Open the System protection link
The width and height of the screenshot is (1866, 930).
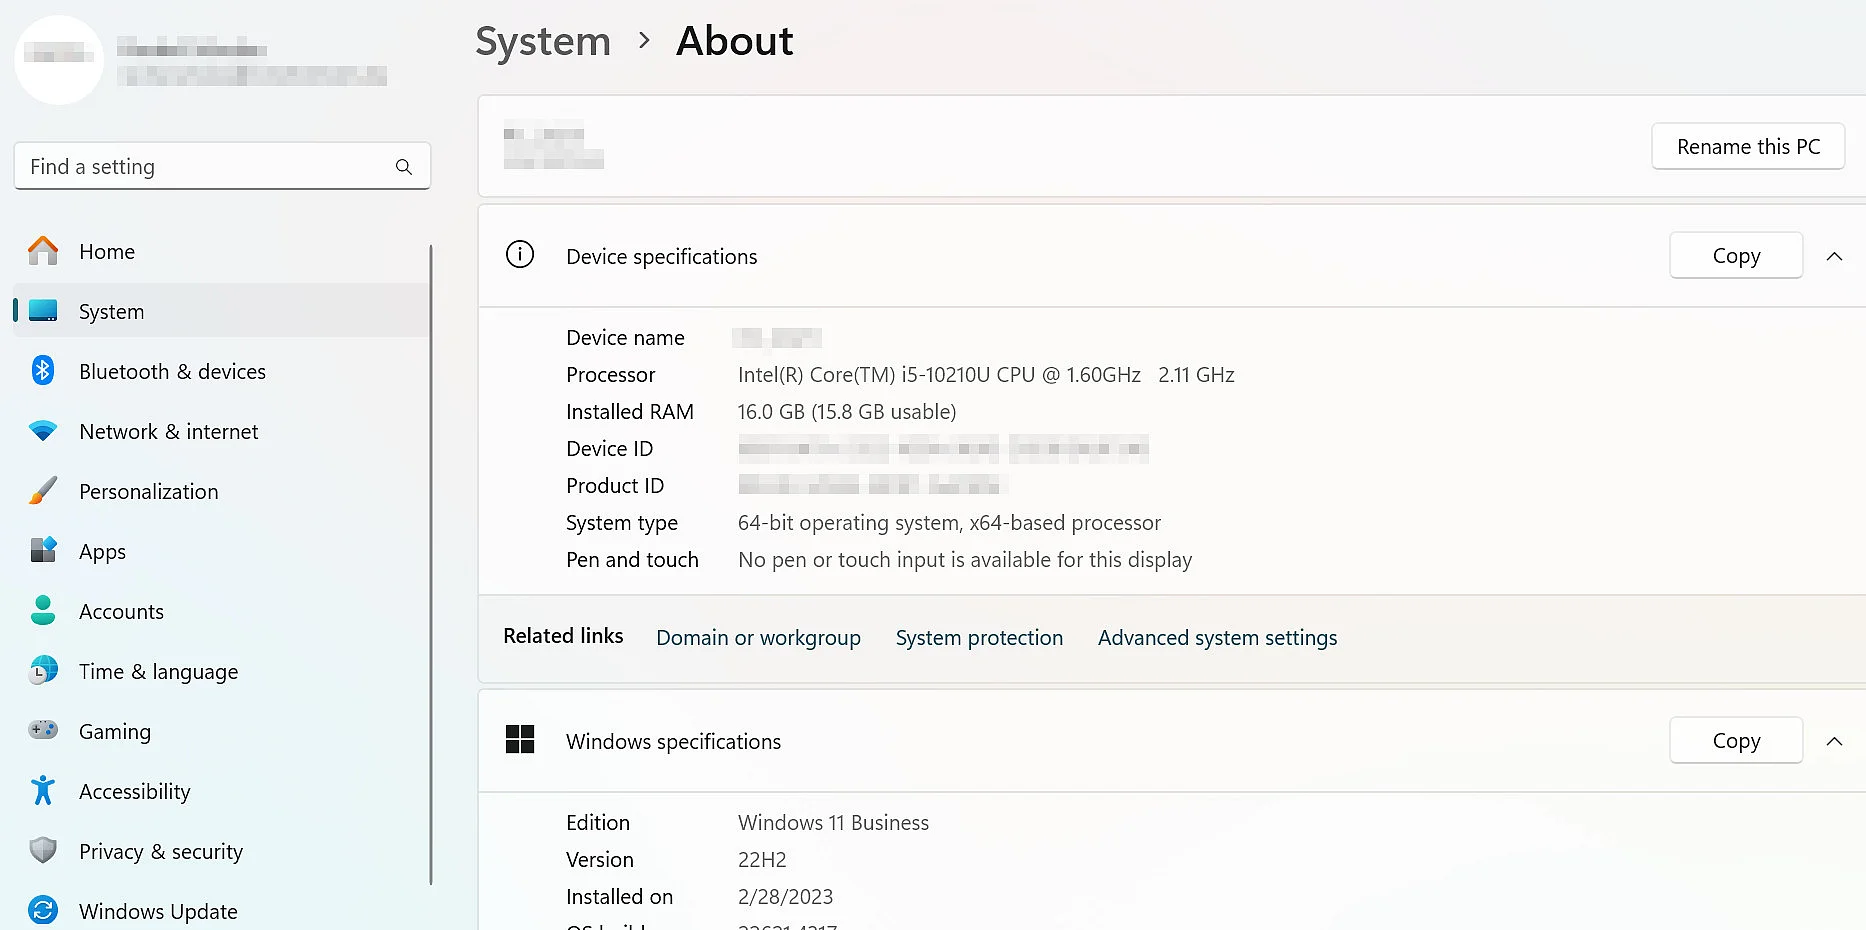(x=979, y=638)
